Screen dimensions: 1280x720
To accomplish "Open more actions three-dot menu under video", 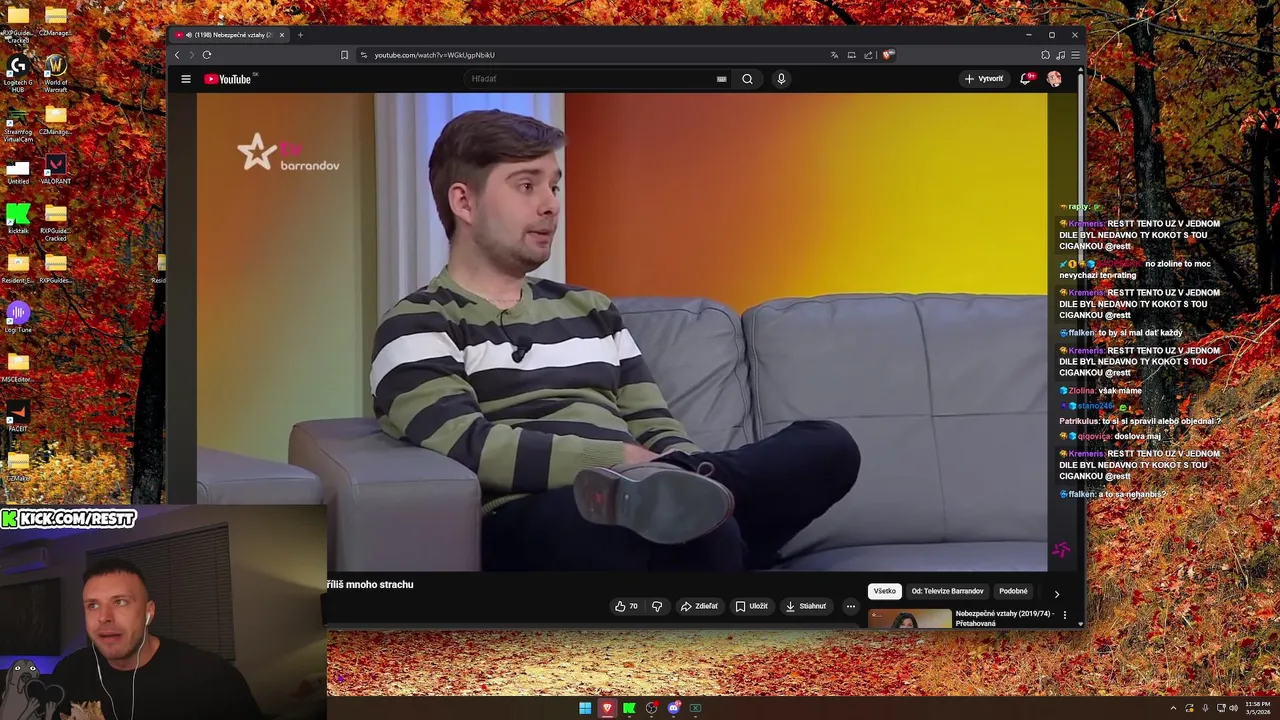I will pos(851,606).
